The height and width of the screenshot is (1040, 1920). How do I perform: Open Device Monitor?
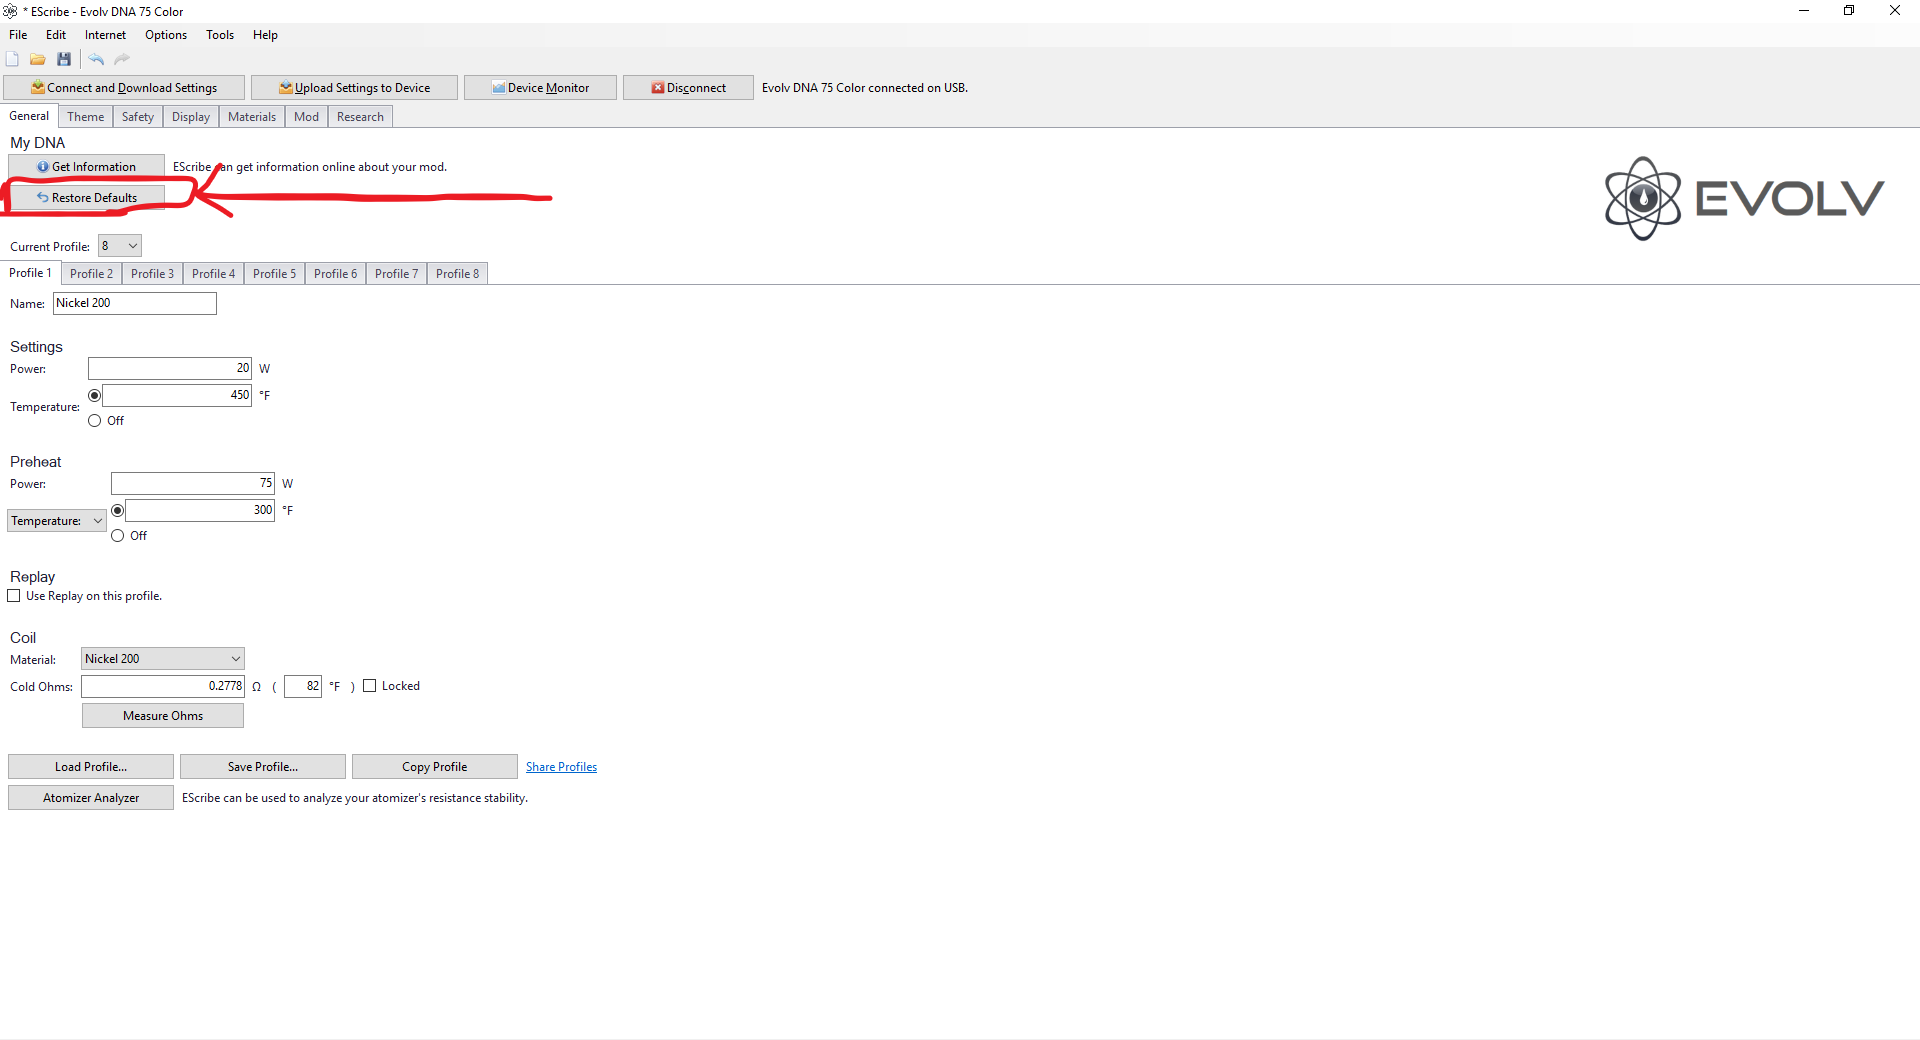[x=540, y=88]
